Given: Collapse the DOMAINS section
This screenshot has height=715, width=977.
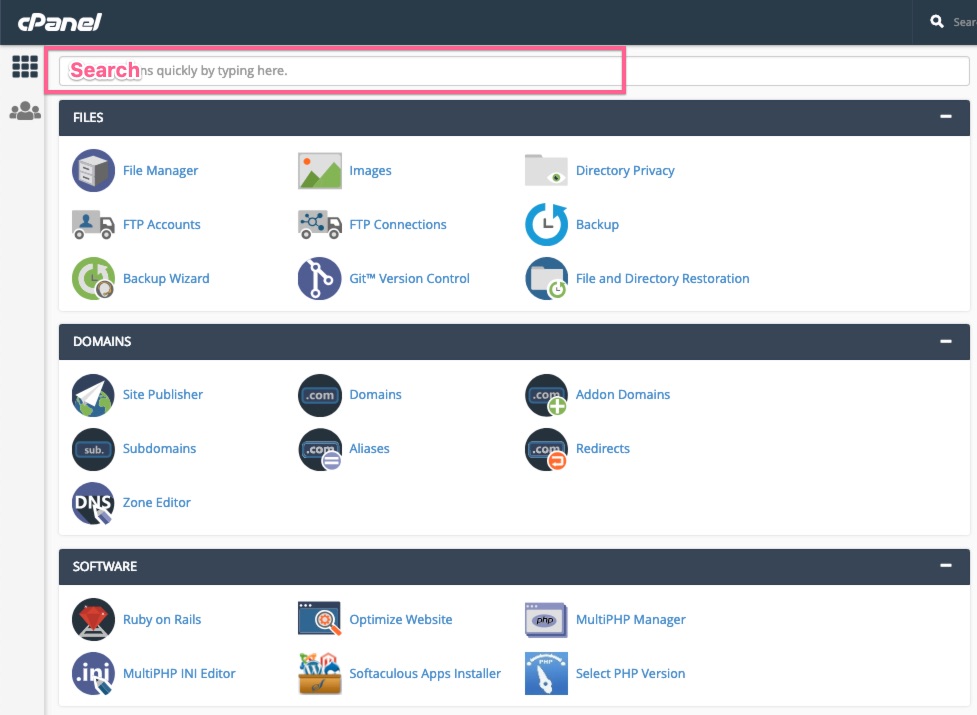Looking at the screenshot, I should pos(946,341).
